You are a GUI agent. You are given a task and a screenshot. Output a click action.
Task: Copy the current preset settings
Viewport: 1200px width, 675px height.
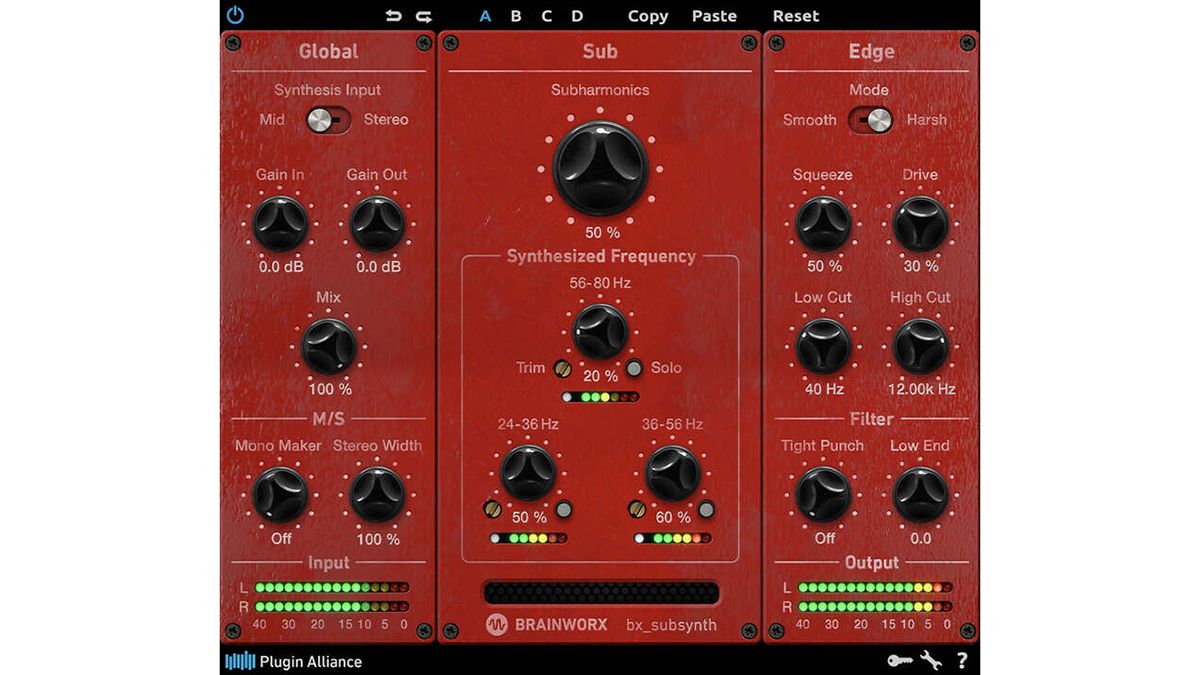pyautogui.click(x=647, y=16)
